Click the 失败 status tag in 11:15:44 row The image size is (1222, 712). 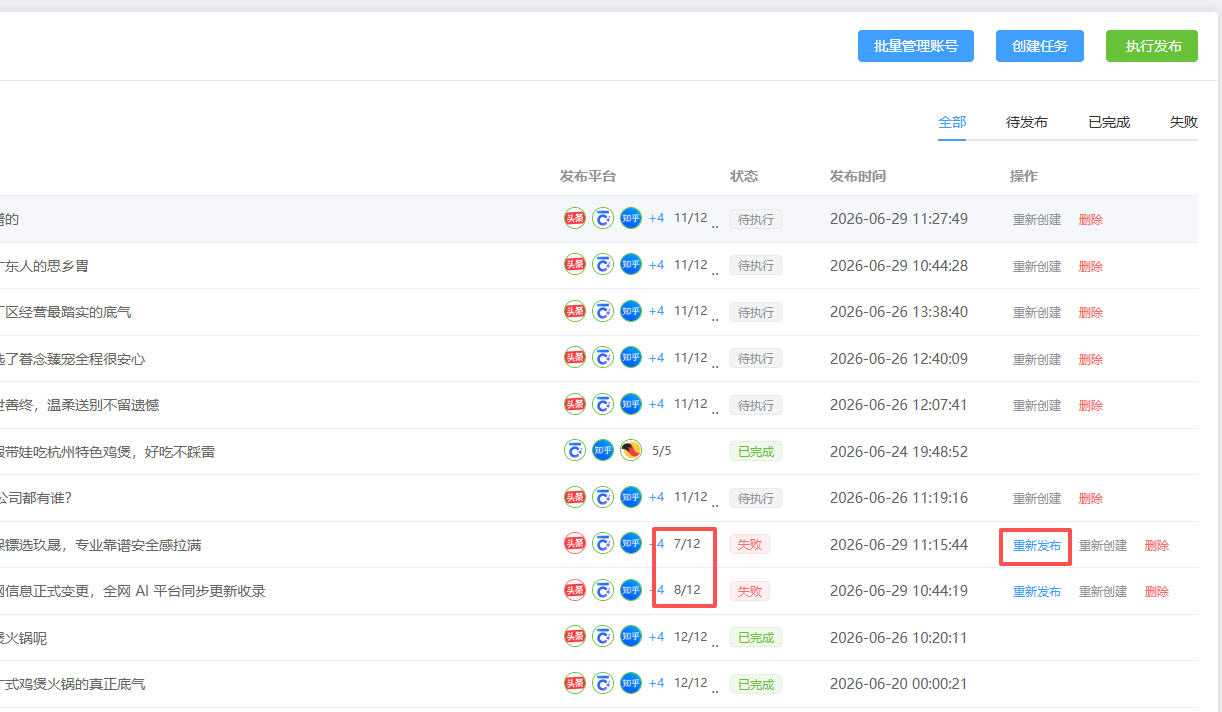click(750, 544)
